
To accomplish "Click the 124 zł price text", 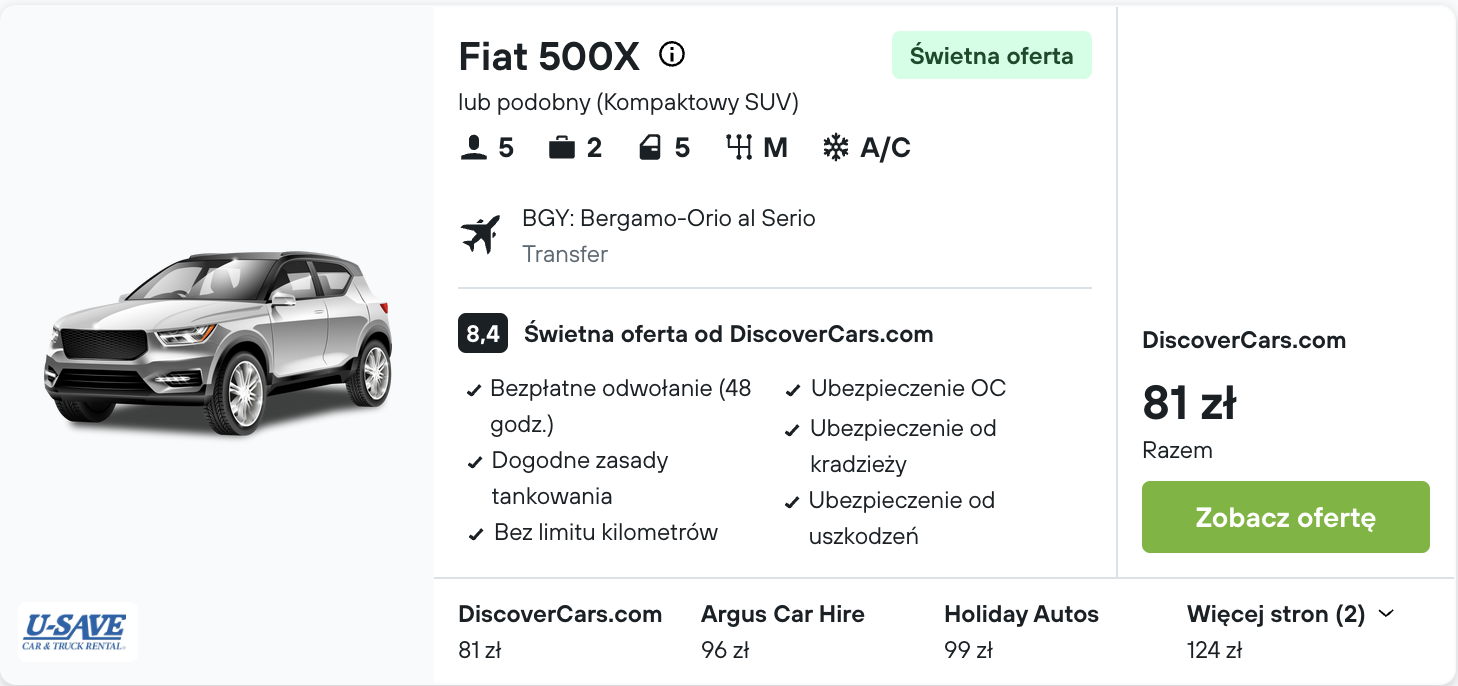I will (1214, 650).
